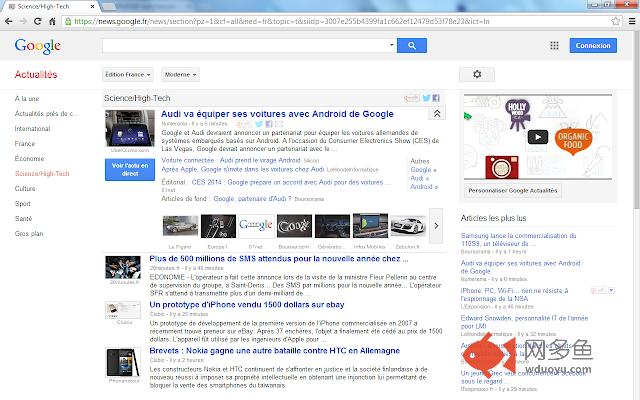The height and width of the screenshot is (400, 640).
Task: Select Science/High-Tech in the sidebar
Action: click(x=42, y=173)
